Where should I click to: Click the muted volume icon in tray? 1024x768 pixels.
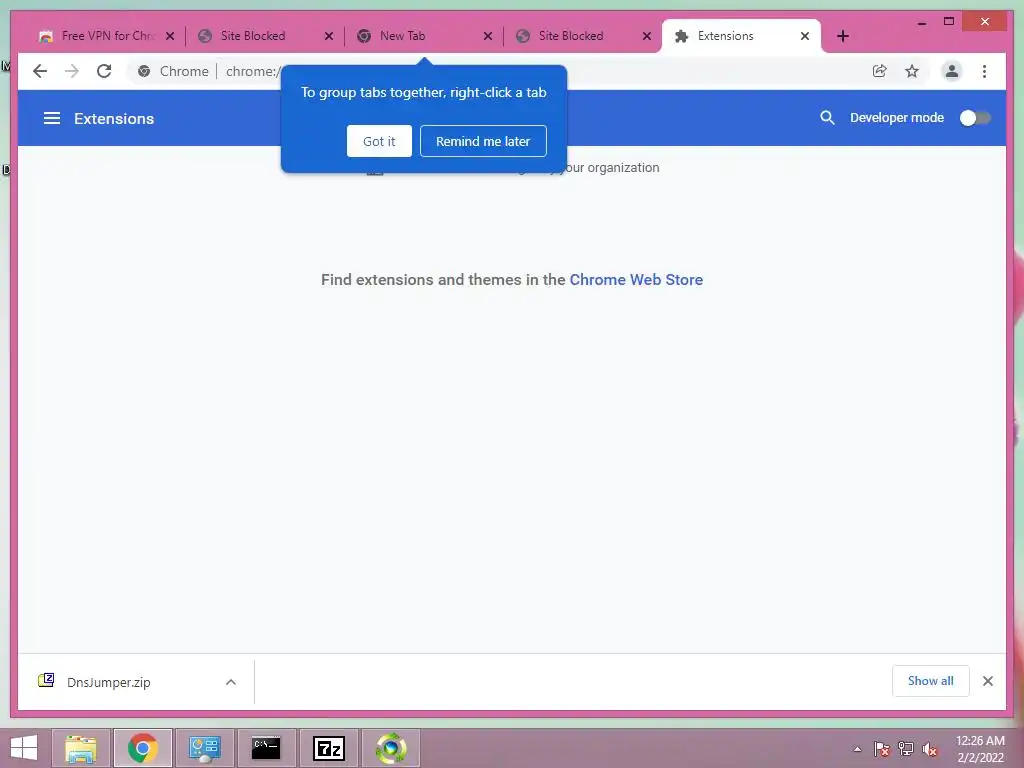[930, 749]
